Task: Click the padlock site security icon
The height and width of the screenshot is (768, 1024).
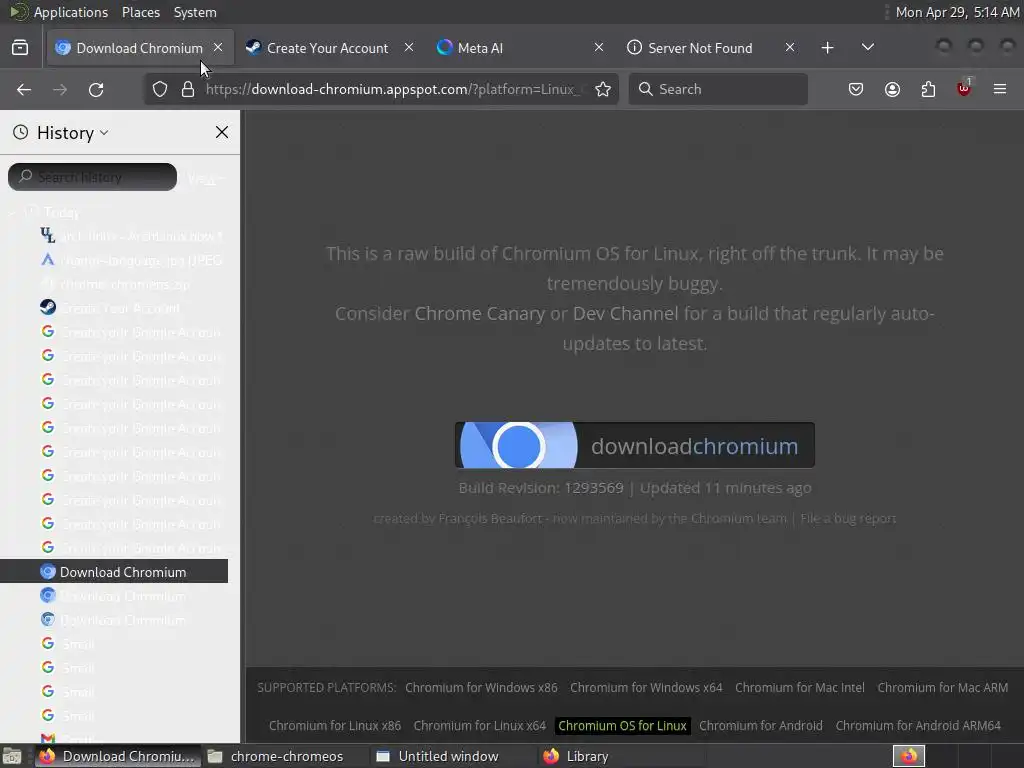Action: 188,89
